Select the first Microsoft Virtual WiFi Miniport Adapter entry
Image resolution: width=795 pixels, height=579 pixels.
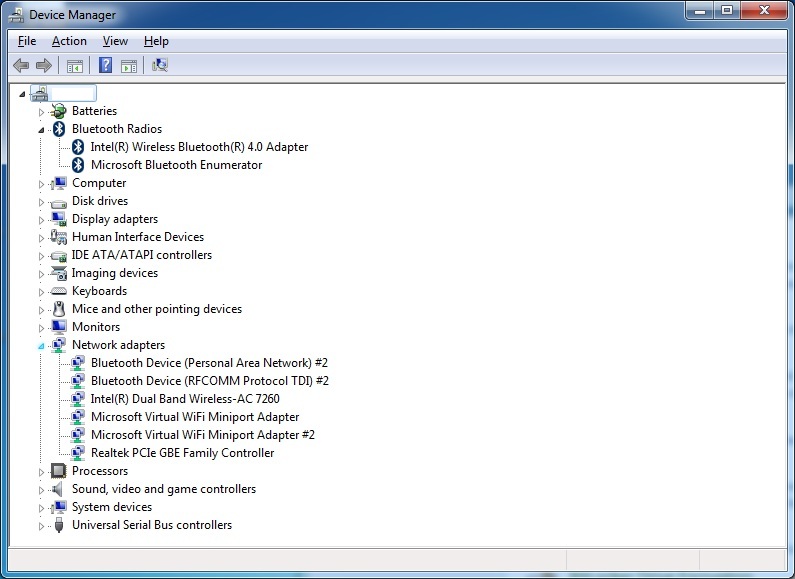(x=195, y=417)
